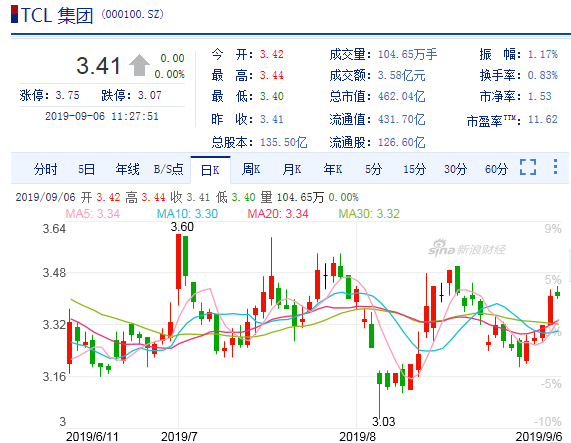571x443 pixels.
Task: Select the 15分 chart tab
Action: (414, 169)
